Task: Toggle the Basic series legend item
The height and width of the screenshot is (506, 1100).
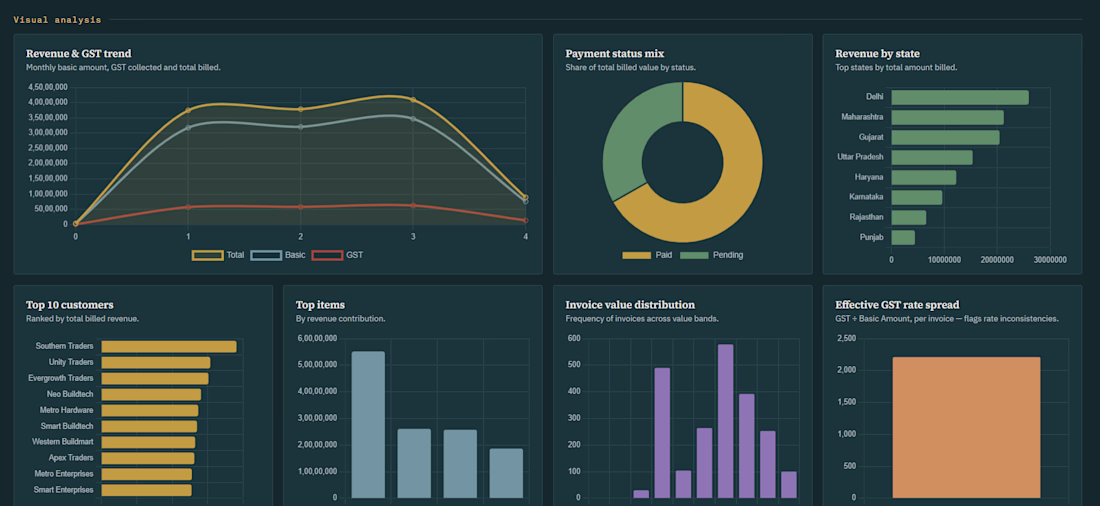Action: [x=278, y=255]
